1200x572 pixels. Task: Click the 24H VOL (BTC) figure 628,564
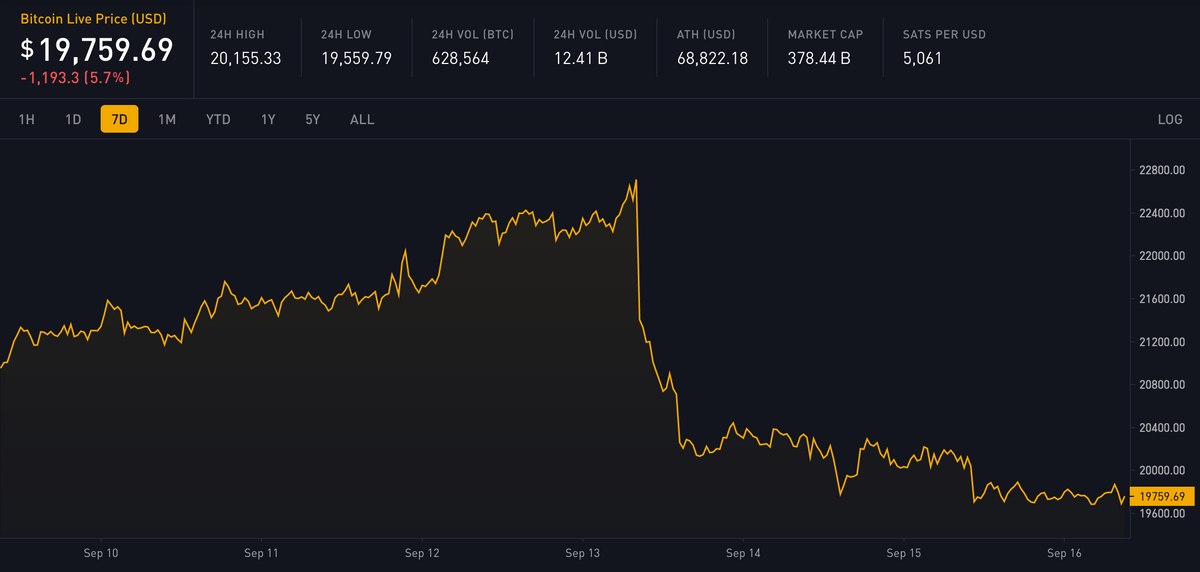coord(460,58)
